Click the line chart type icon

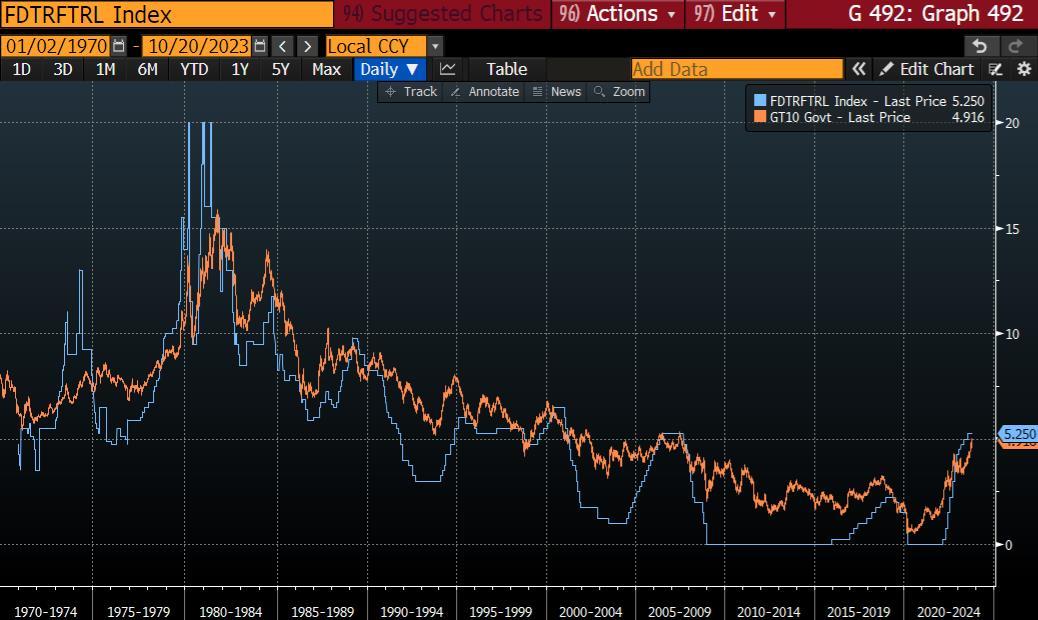[x=448, y=69]
